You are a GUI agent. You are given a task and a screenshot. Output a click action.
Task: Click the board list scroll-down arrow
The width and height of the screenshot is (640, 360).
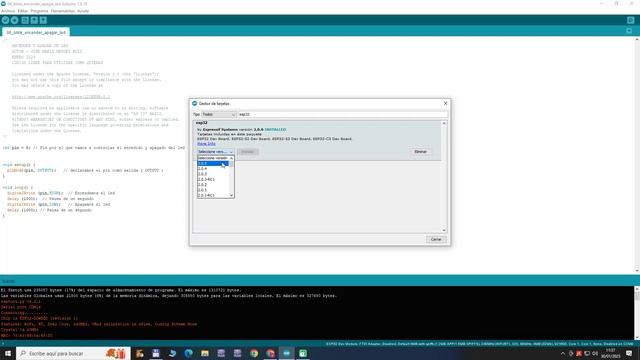click(x=444, y=231)
